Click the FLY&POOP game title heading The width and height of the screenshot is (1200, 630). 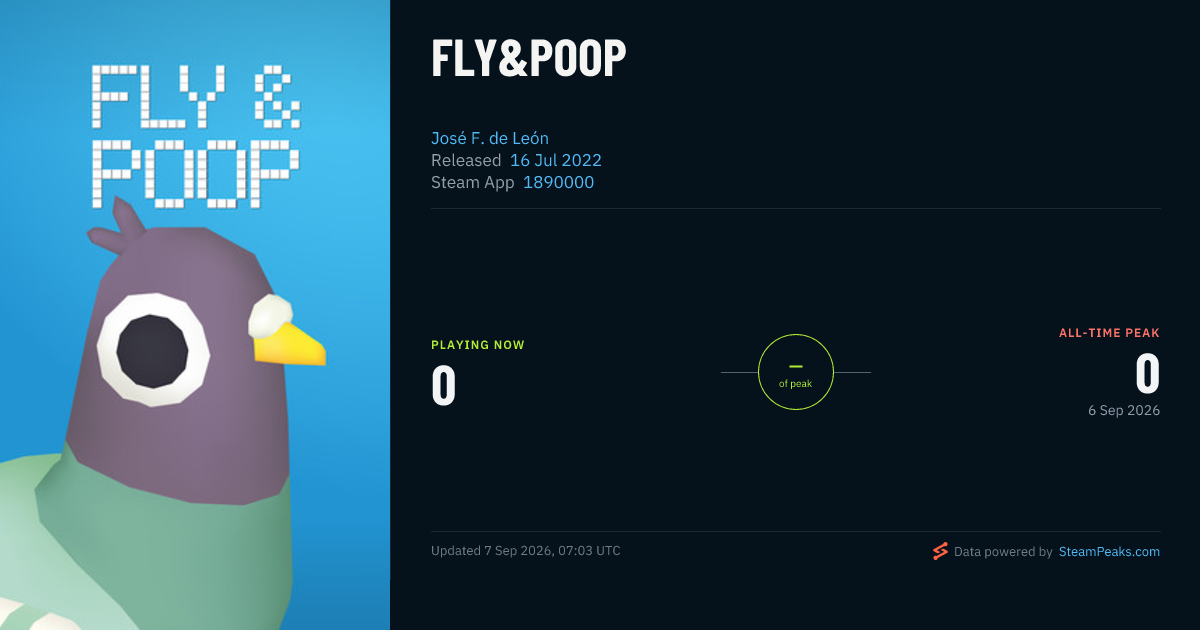point(528,59)
